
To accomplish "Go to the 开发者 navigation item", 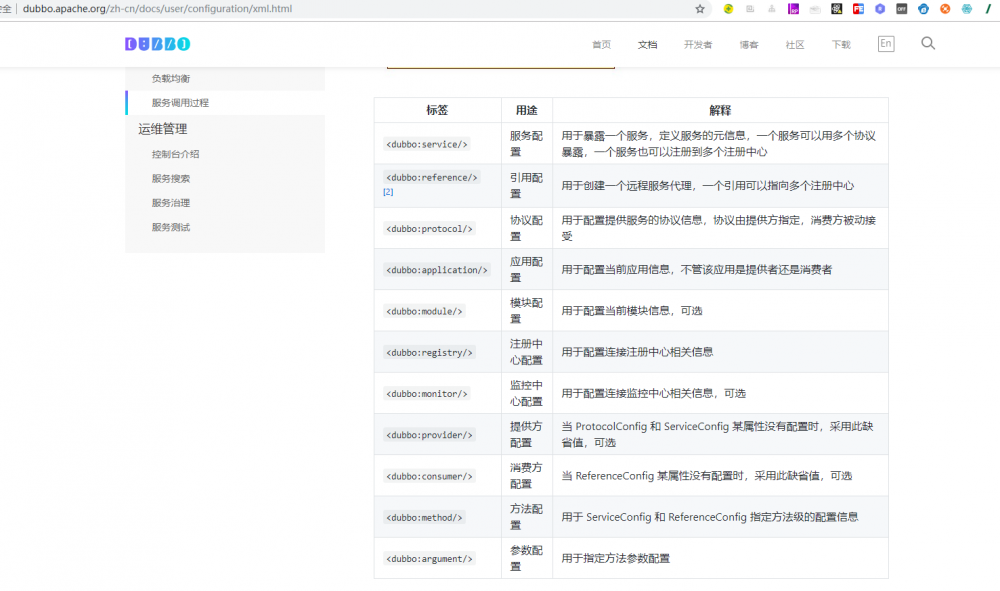I will [x=698, y=45].
